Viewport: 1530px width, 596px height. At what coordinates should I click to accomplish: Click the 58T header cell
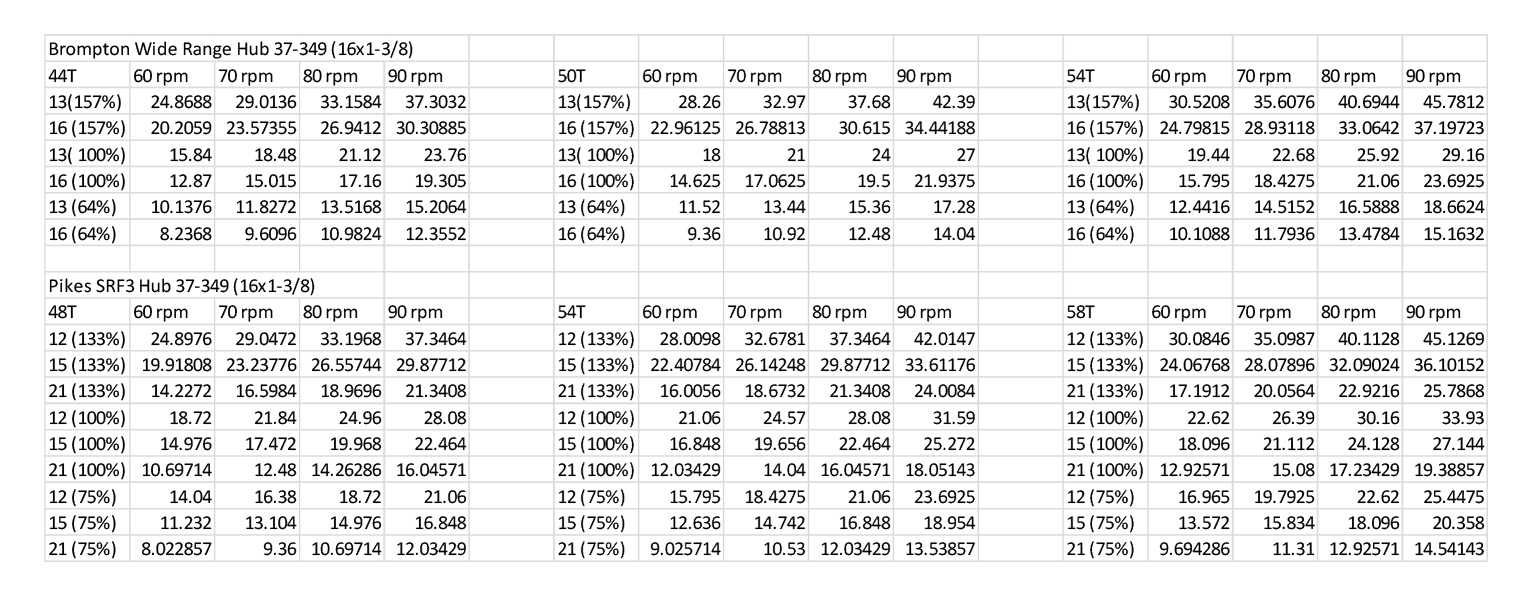coord(1106,313)
